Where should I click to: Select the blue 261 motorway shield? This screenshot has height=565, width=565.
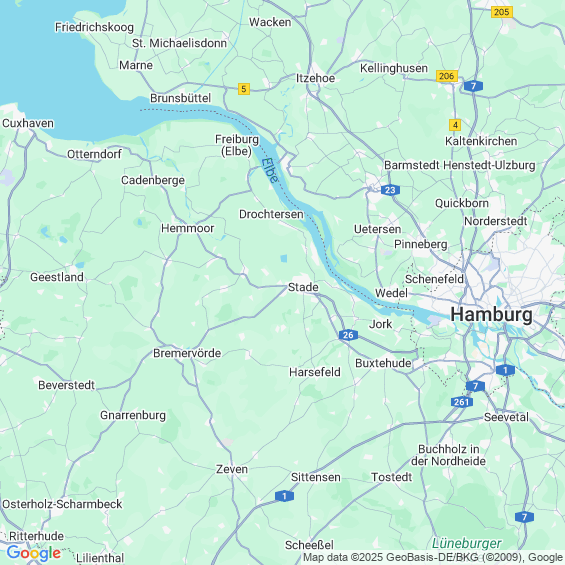tap(462, 402)
